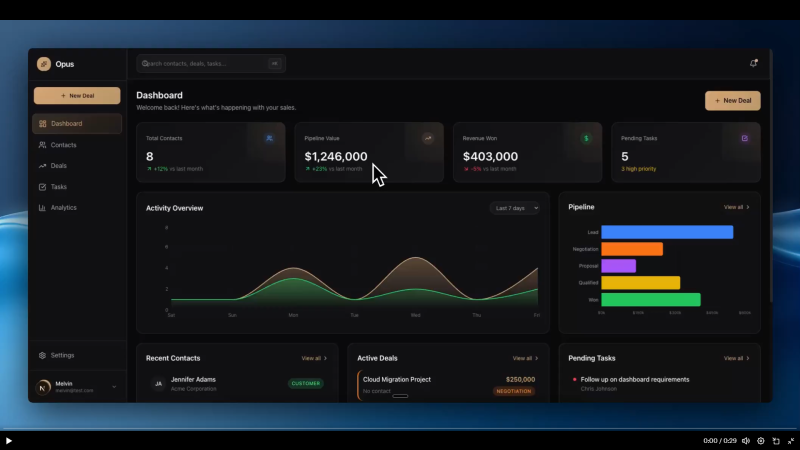Screen dimensions: 800x450
Task: Click the Opus logo icon
Action: tap(44, 64)
